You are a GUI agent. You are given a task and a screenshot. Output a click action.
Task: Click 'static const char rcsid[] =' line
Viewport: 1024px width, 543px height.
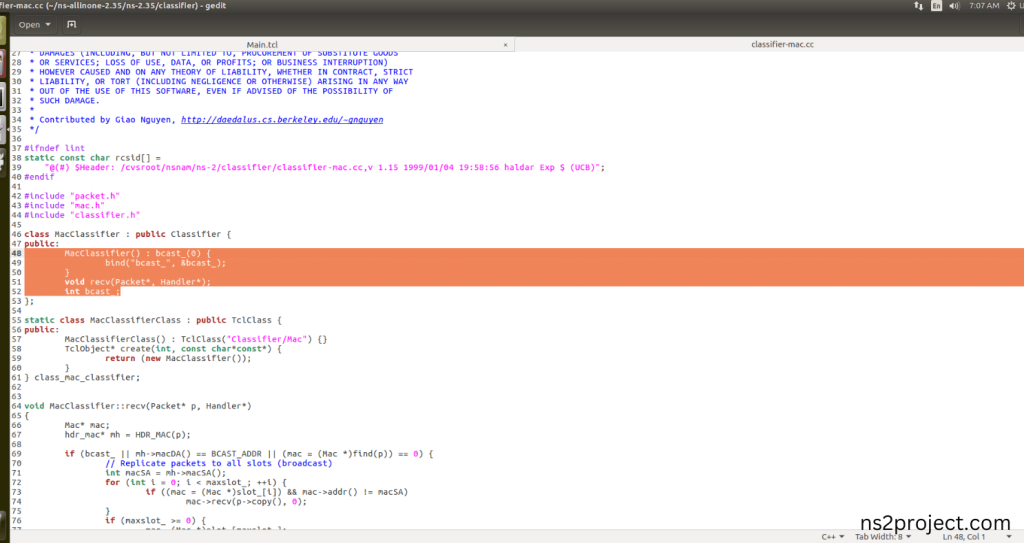(92, 157)
